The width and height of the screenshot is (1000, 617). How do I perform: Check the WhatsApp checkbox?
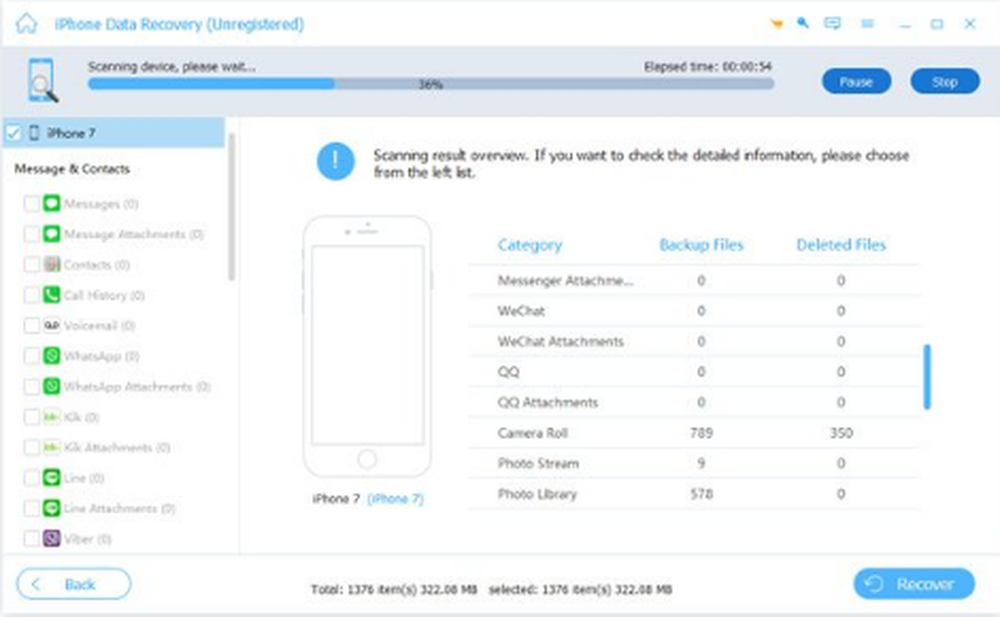click(x=31, y=355)
